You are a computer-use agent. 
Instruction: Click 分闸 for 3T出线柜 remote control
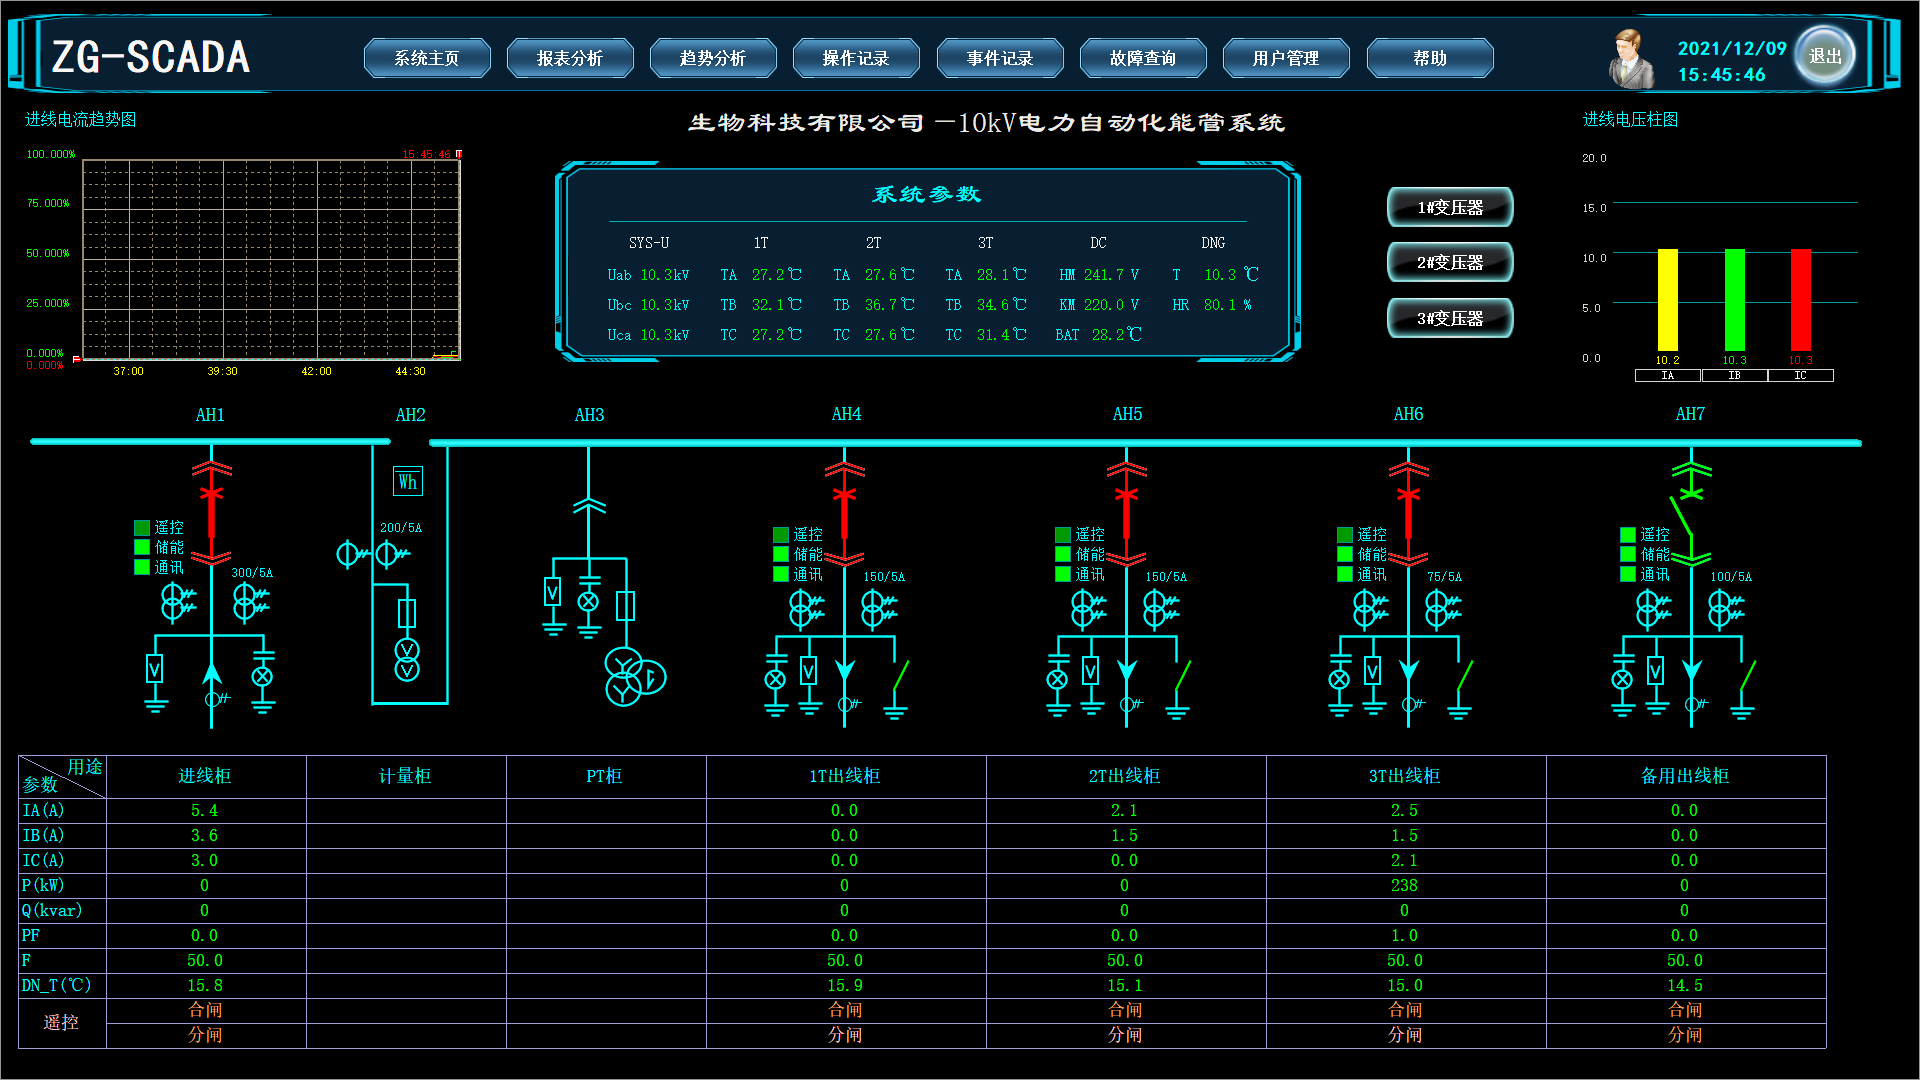click(x=1404, y=1035)
